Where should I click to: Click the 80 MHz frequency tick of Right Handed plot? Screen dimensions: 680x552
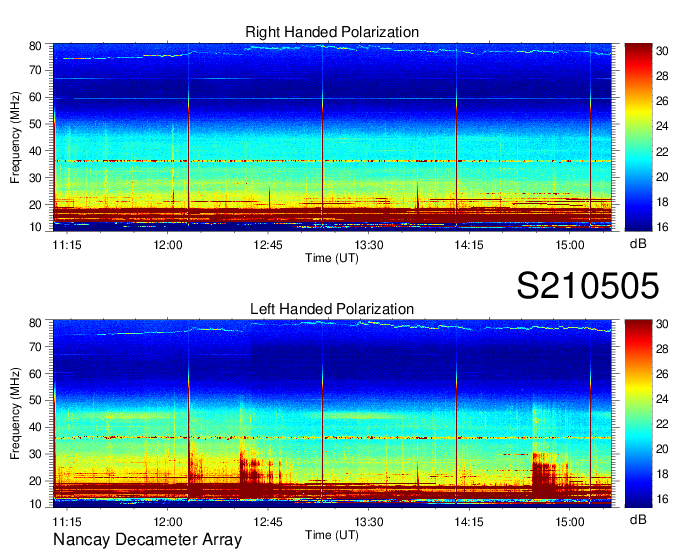[x=36, y=46]
